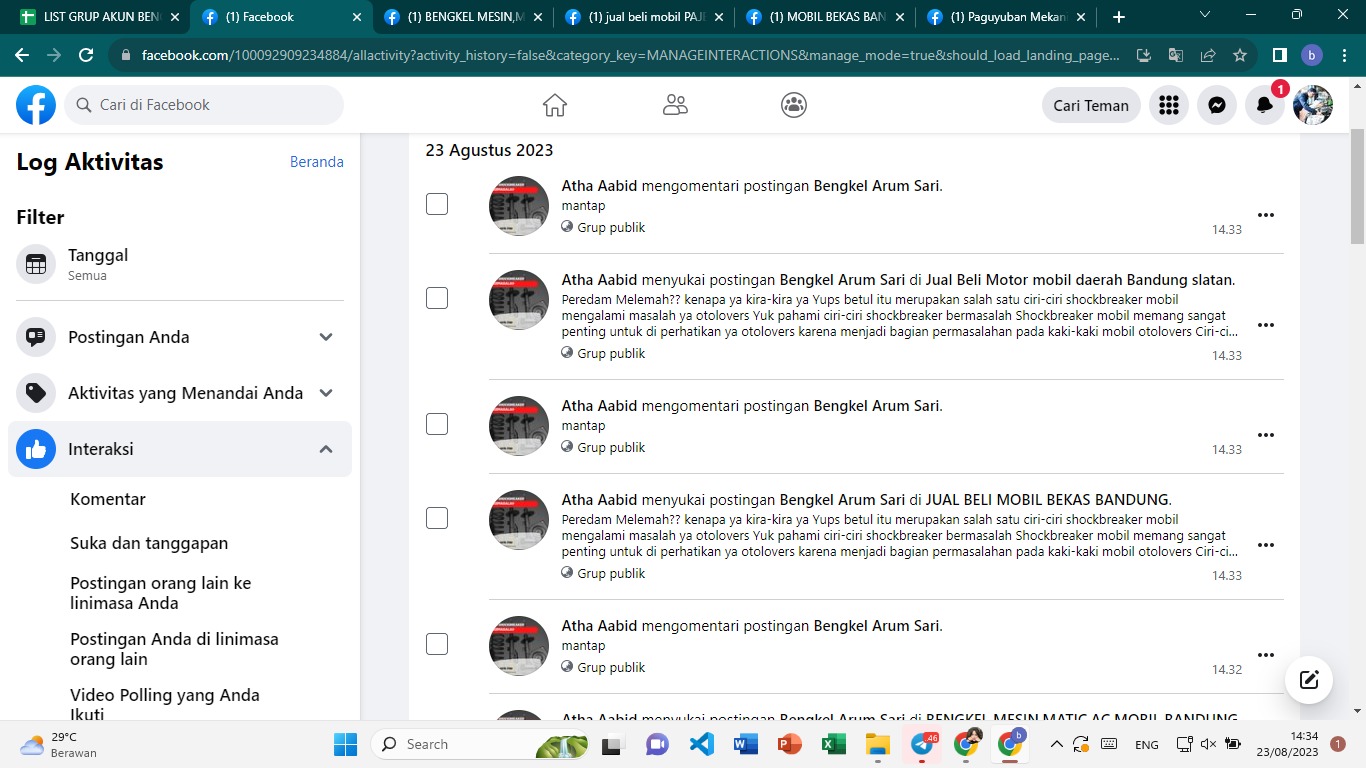This screenshot has width=1366, height=768.
Task: Collapse the Interaksi section chevron
Action: pyautogui.click(x=326, y=449)
